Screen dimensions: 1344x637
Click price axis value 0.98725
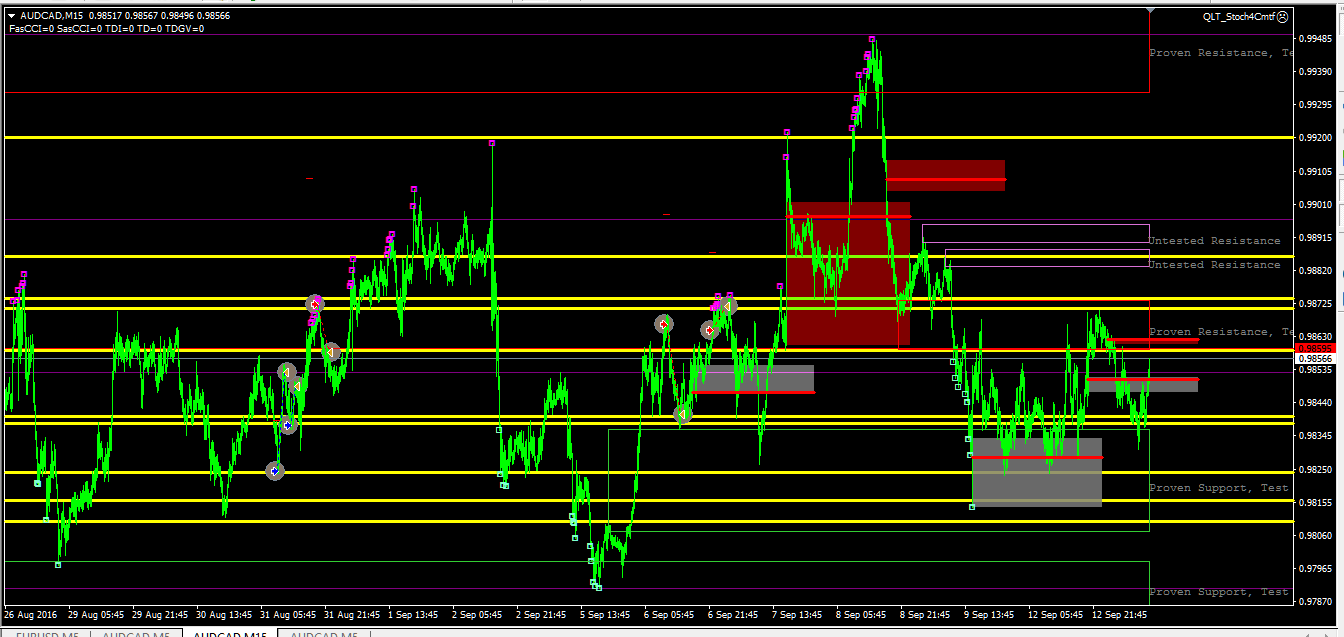[1315, 303]
